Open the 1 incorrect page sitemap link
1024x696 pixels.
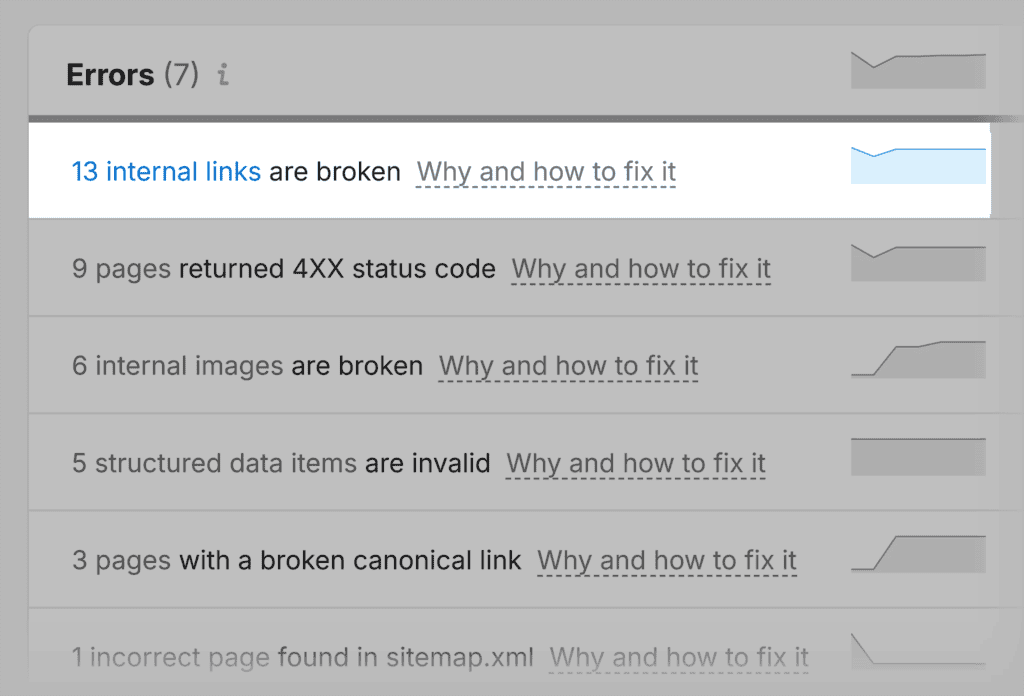pyautogui.click(x=171, y=657)
